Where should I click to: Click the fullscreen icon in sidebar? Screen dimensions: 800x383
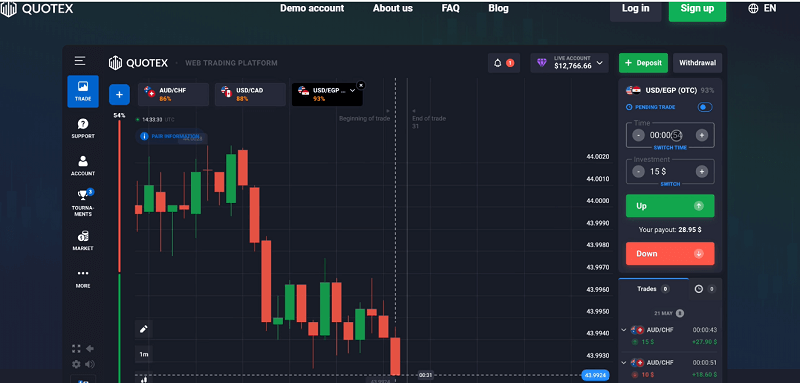[76, 349]
